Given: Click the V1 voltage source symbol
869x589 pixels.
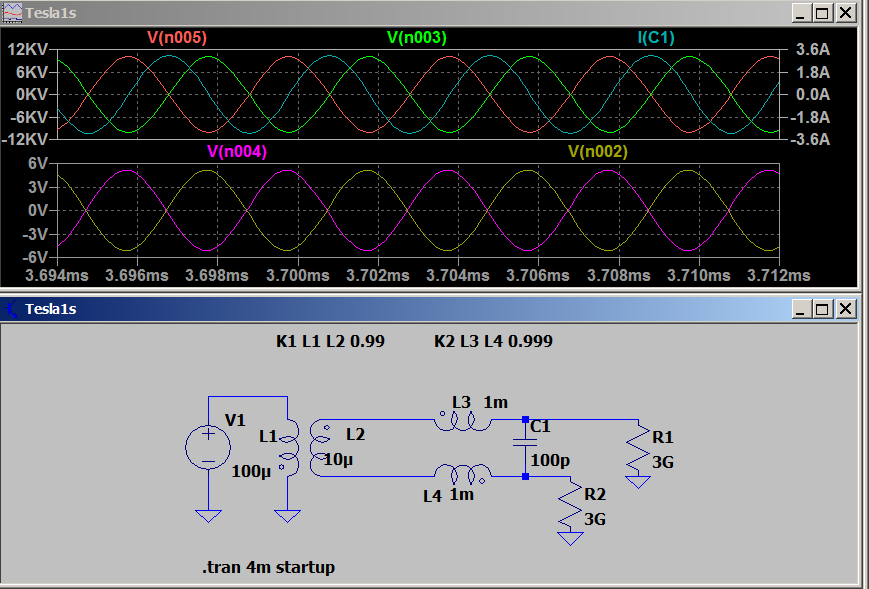Looking at the screenshot, I should point(208,446).
